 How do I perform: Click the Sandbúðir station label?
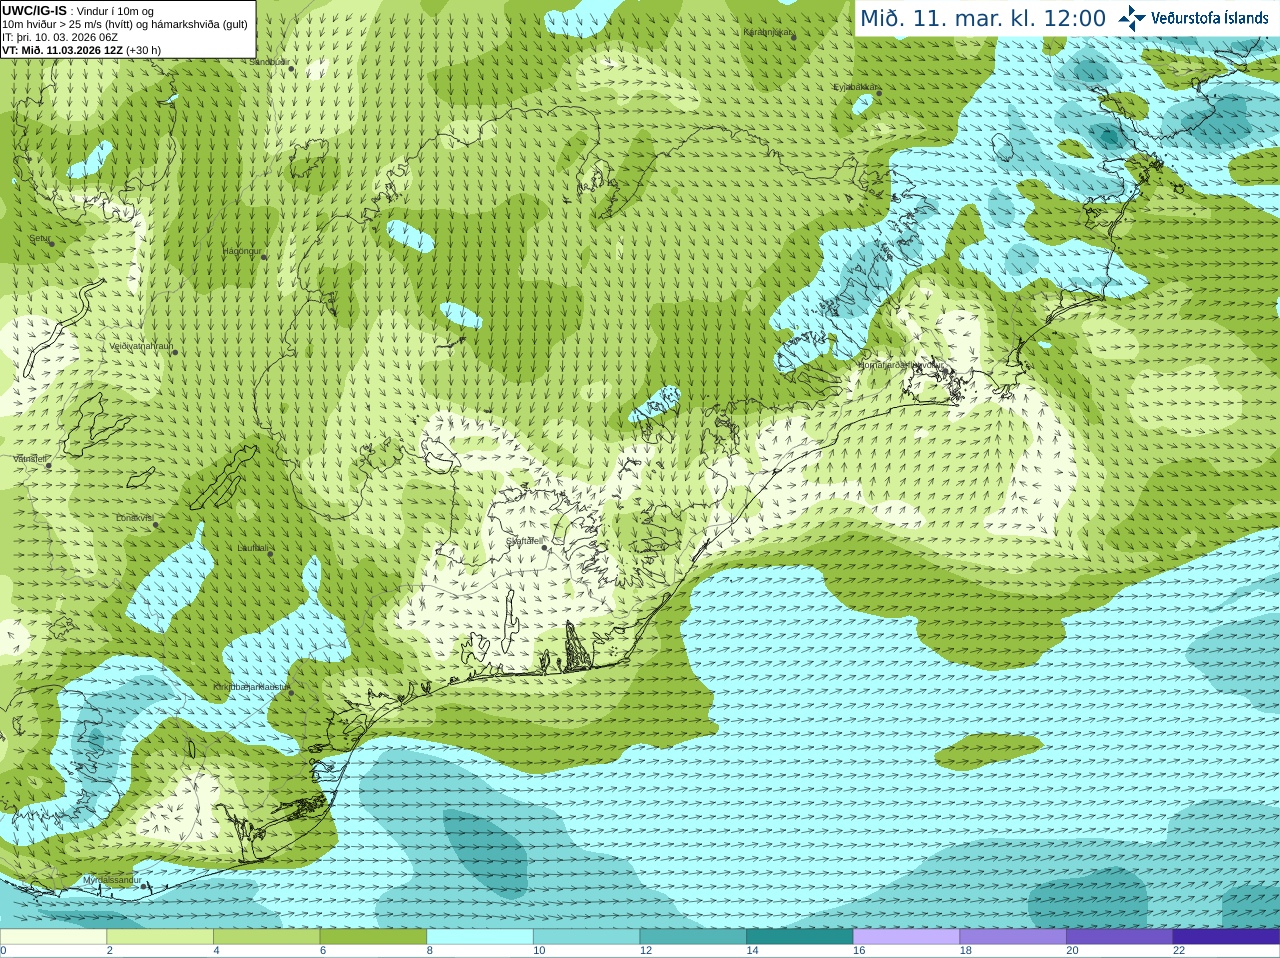(x=268, y=62)
